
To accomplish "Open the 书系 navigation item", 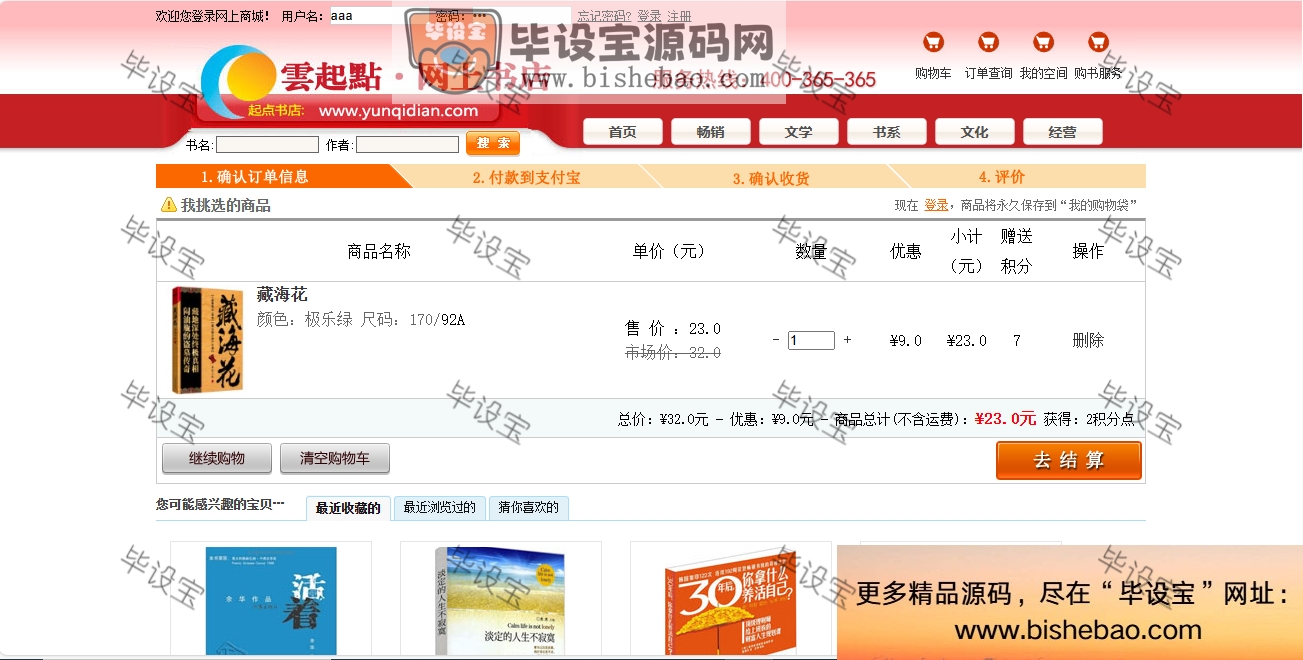I will (887, 132).
